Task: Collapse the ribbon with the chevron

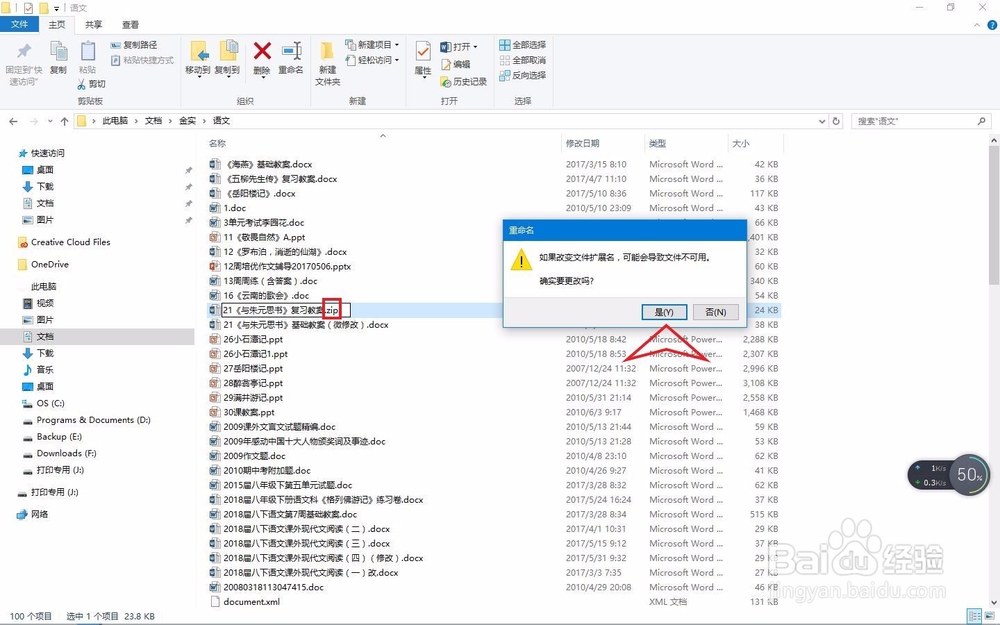Action: click(977, 25)
